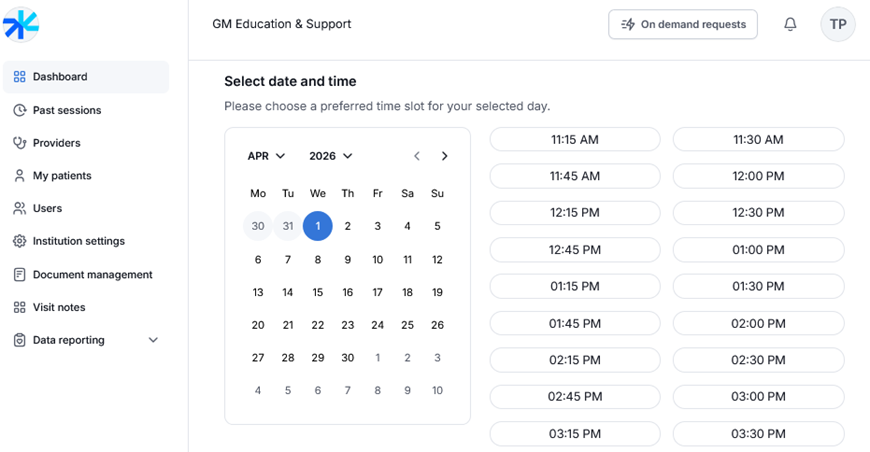
Task: Open the TP user avatar menu
Action: pyautogui.click(x=838, y=24)
